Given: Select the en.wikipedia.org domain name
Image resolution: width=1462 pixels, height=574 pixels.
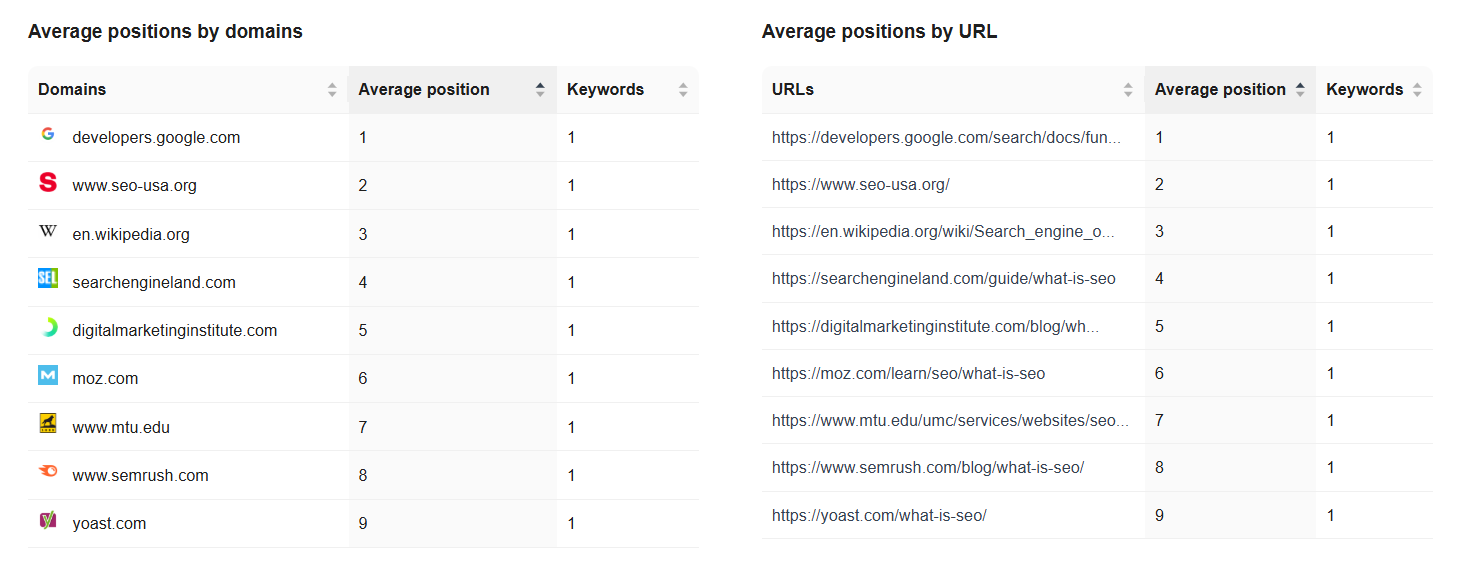Looking at the screenshot, I should click(131, 235).
